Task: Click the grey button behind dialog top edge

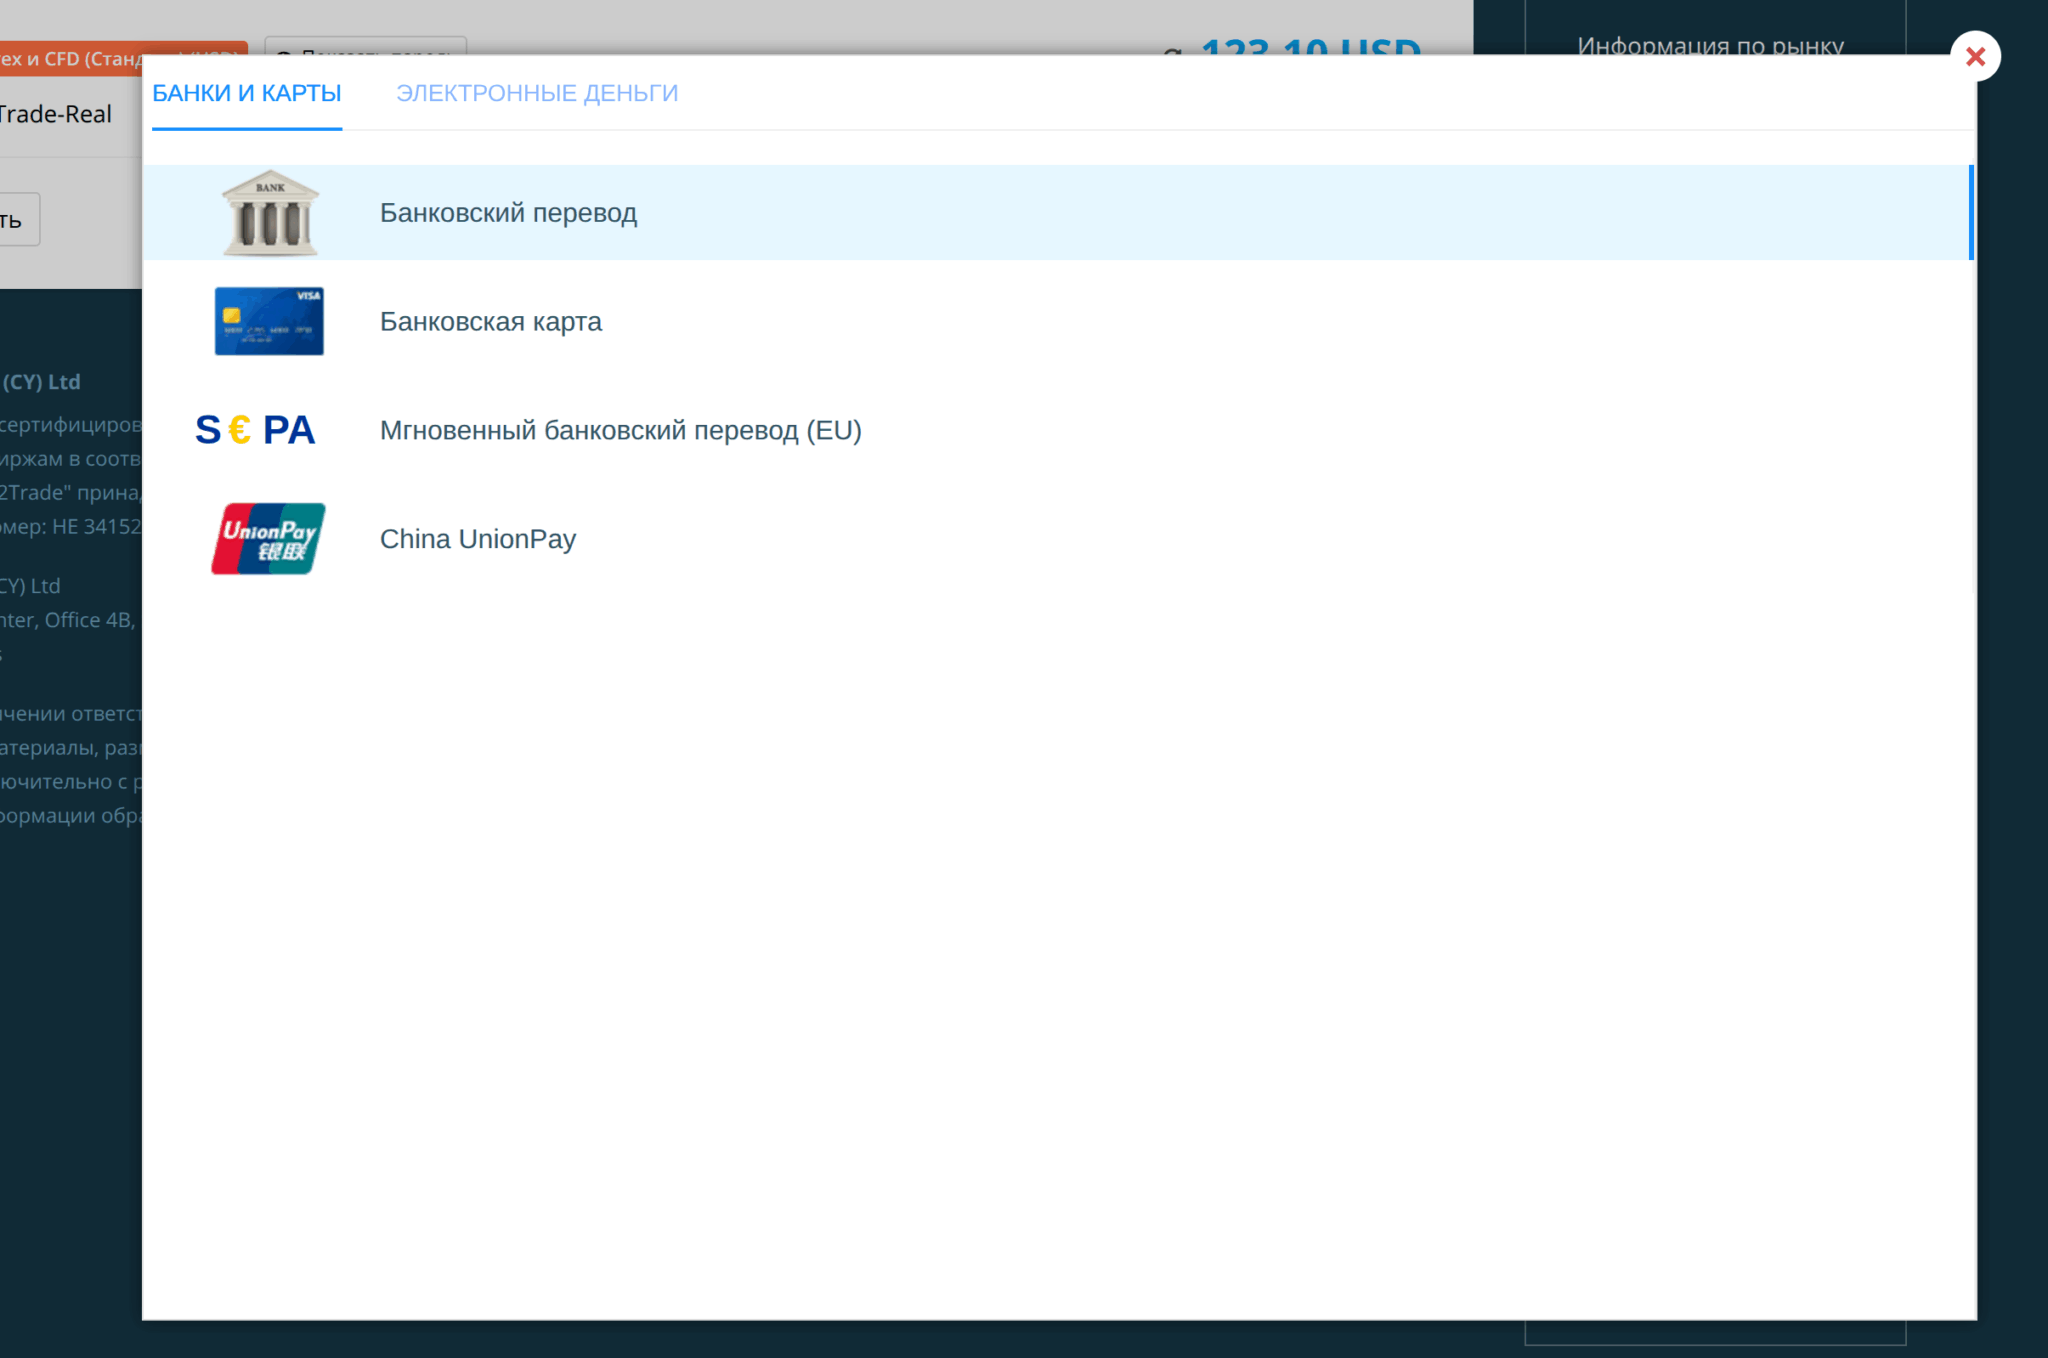Action: [x=365, y=46]
